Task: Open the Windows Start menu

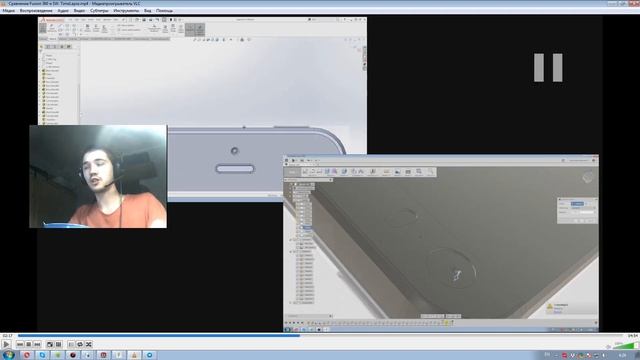Action: [8, 355]
